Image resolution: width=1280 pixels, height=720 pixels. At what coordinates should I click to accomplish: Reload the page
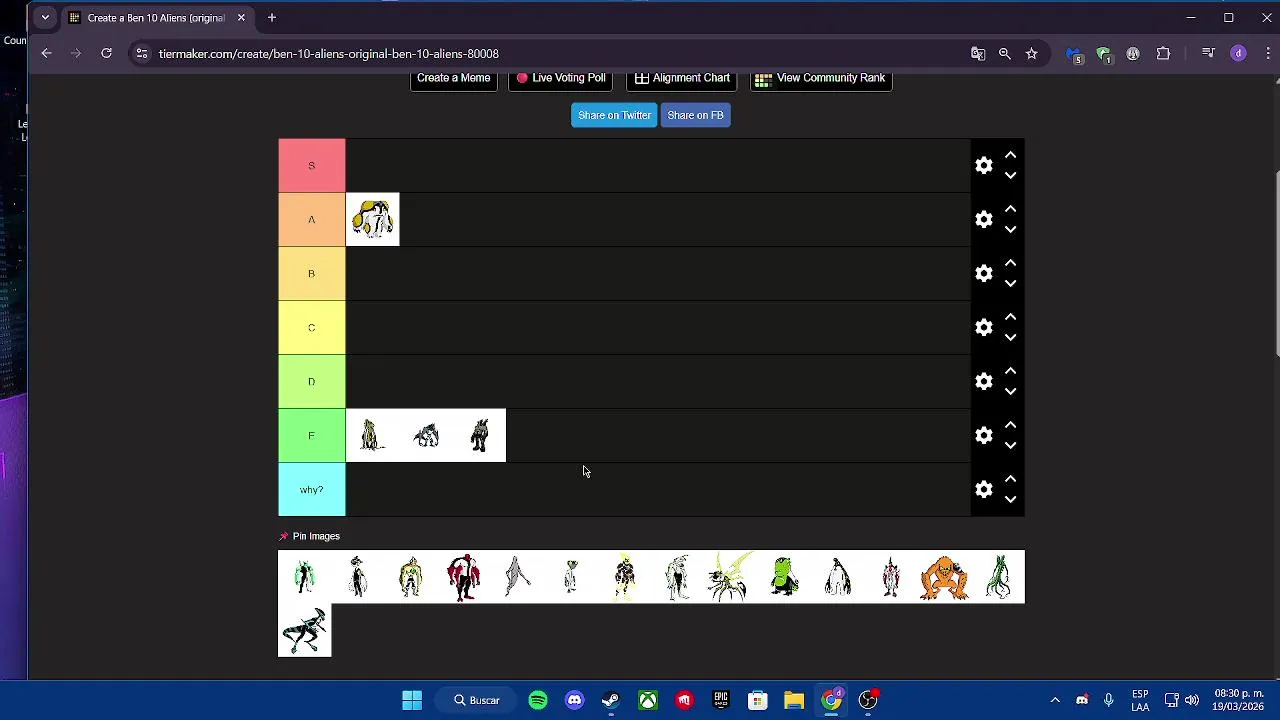click(106, 53)
